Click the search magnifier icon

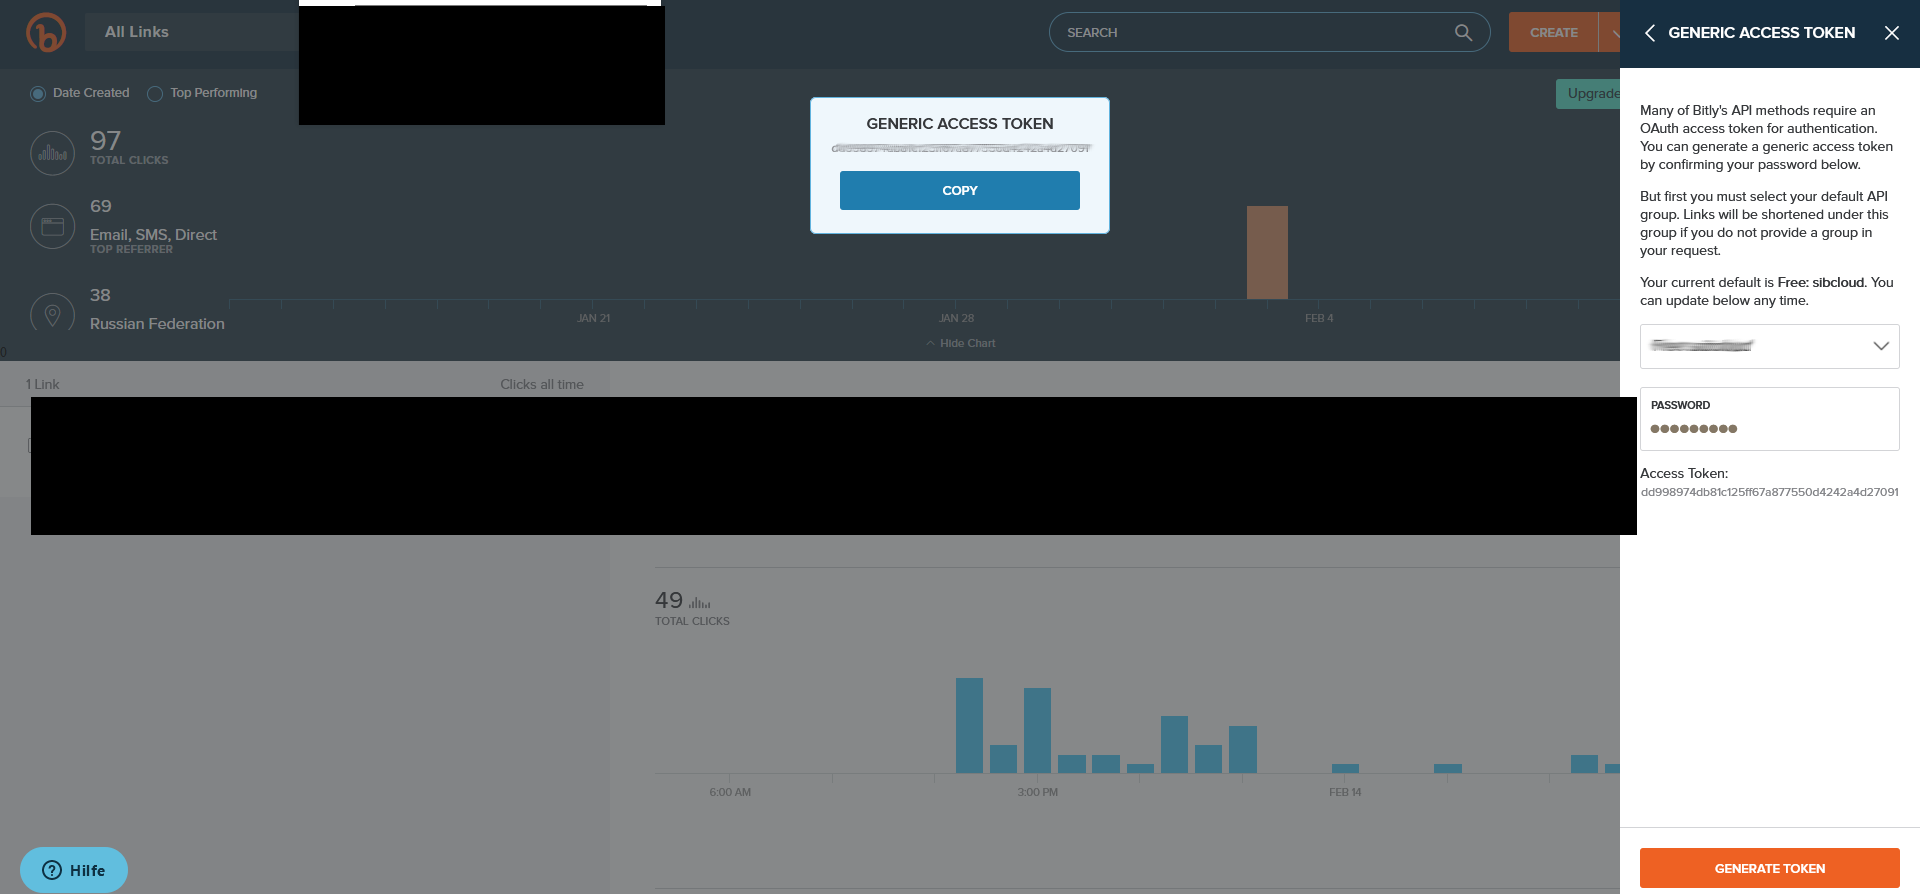click(1463, 32)
